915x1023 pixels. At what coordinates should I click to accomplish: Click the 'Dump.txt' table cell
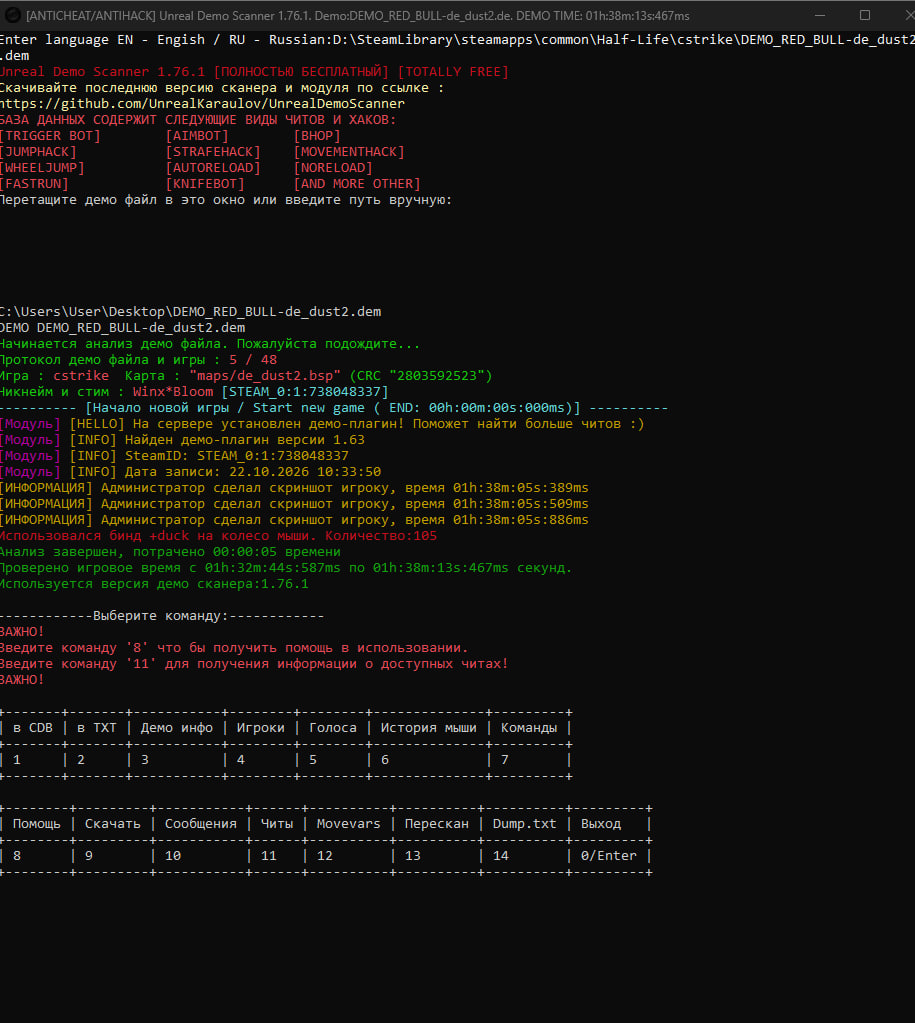click(x=525, y=823)
